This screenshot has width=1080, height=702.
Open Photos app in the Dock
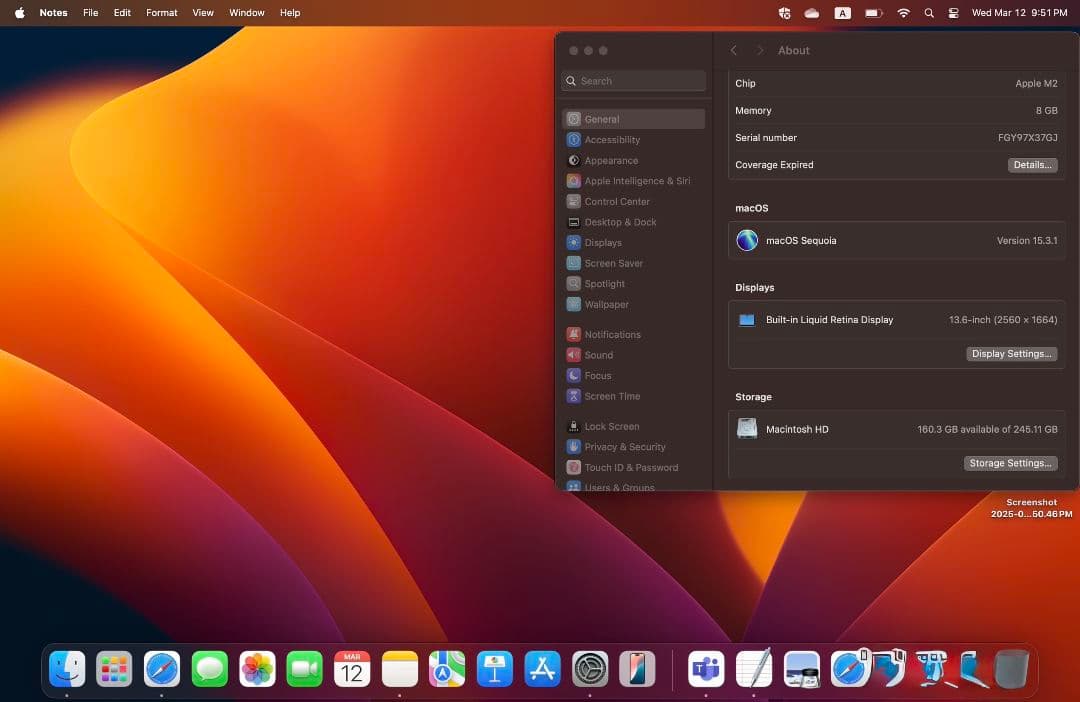point(257,669)
